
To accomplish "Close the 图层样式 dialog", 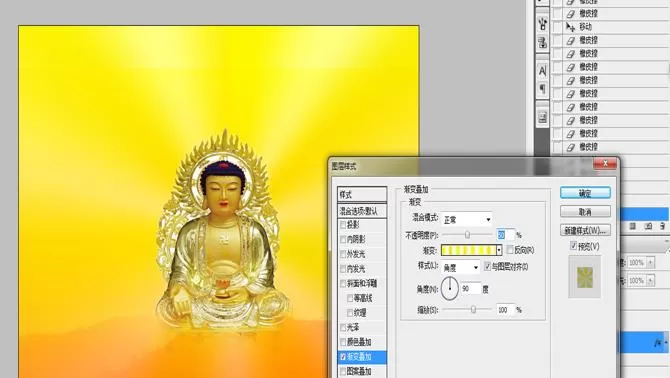I will coord(605,164).
